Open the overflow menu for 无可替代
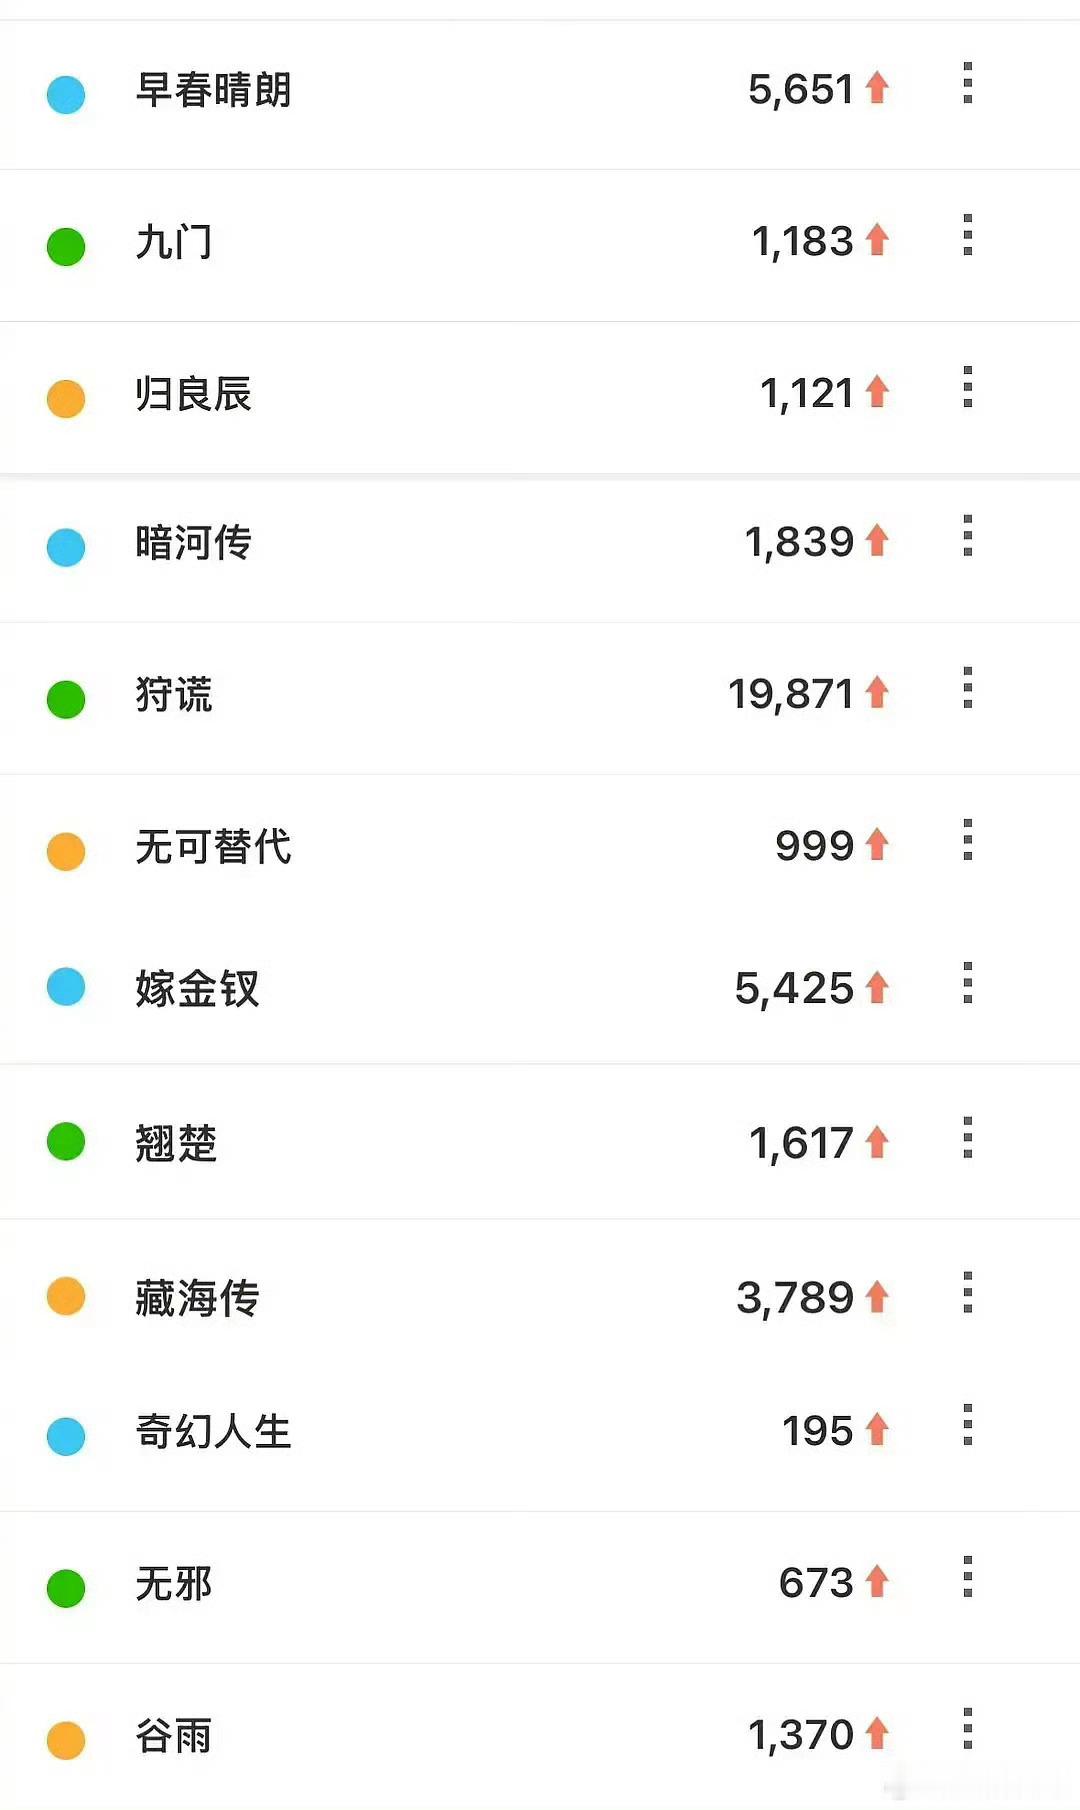 967,840
